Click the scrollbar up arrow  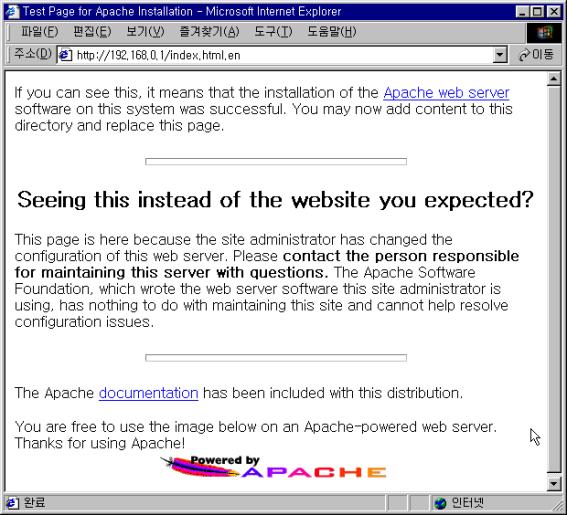point(554,78)
